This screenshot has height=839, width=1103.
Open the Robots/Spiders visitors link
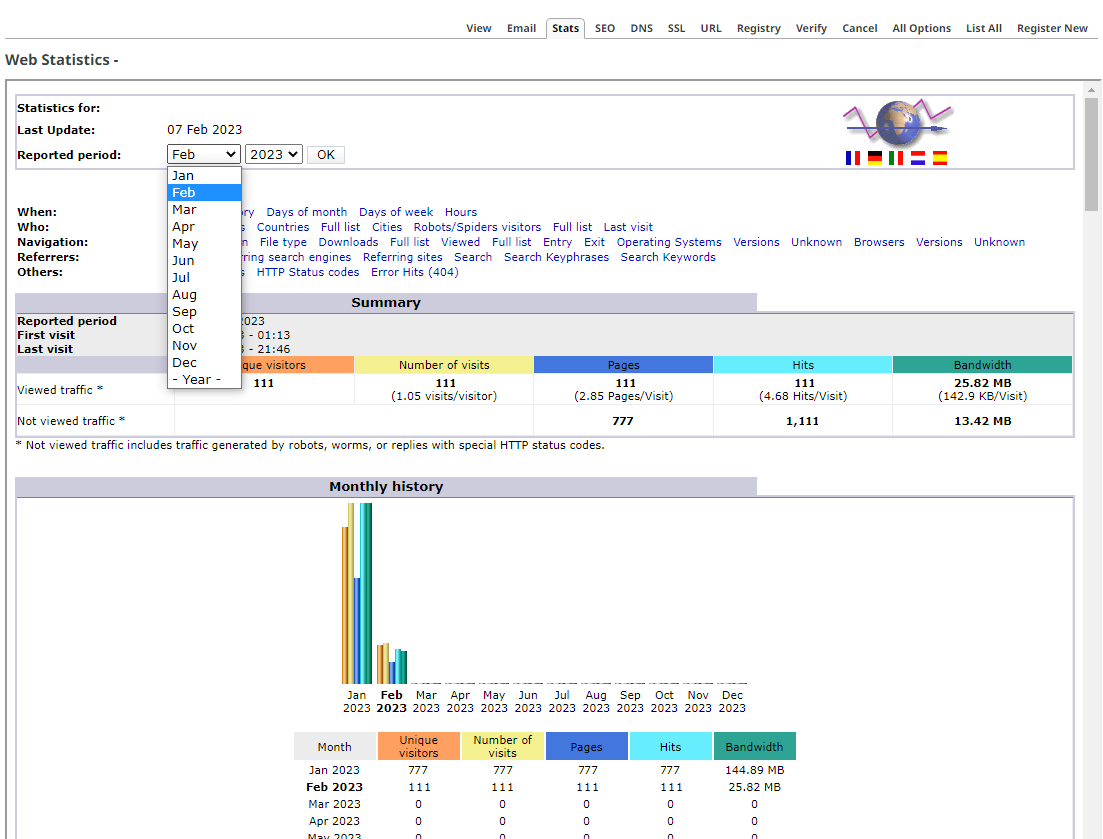coord(477,227)
